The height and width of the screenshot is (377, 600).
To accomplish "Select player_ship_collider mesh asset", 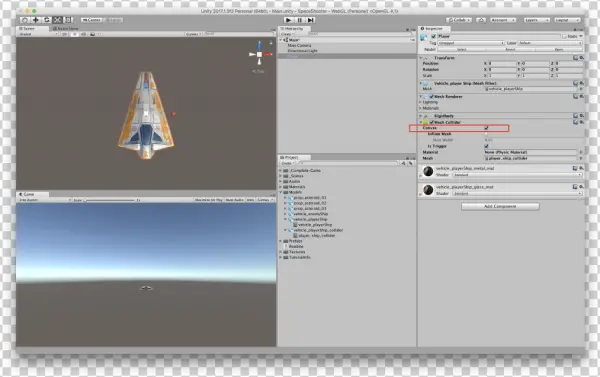I will pyautogui.click(x=316, y=236).
